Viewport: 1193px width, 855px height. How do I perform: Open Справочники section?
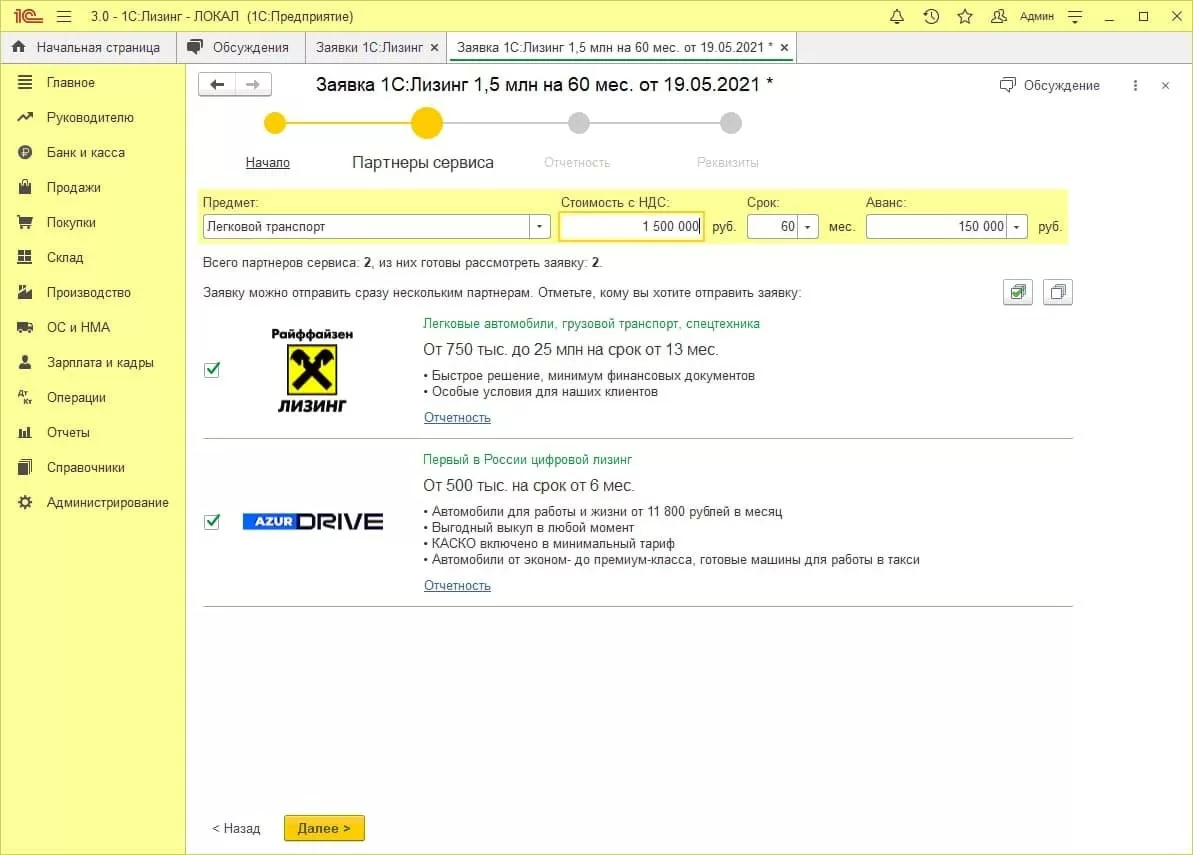click(85, 467)
